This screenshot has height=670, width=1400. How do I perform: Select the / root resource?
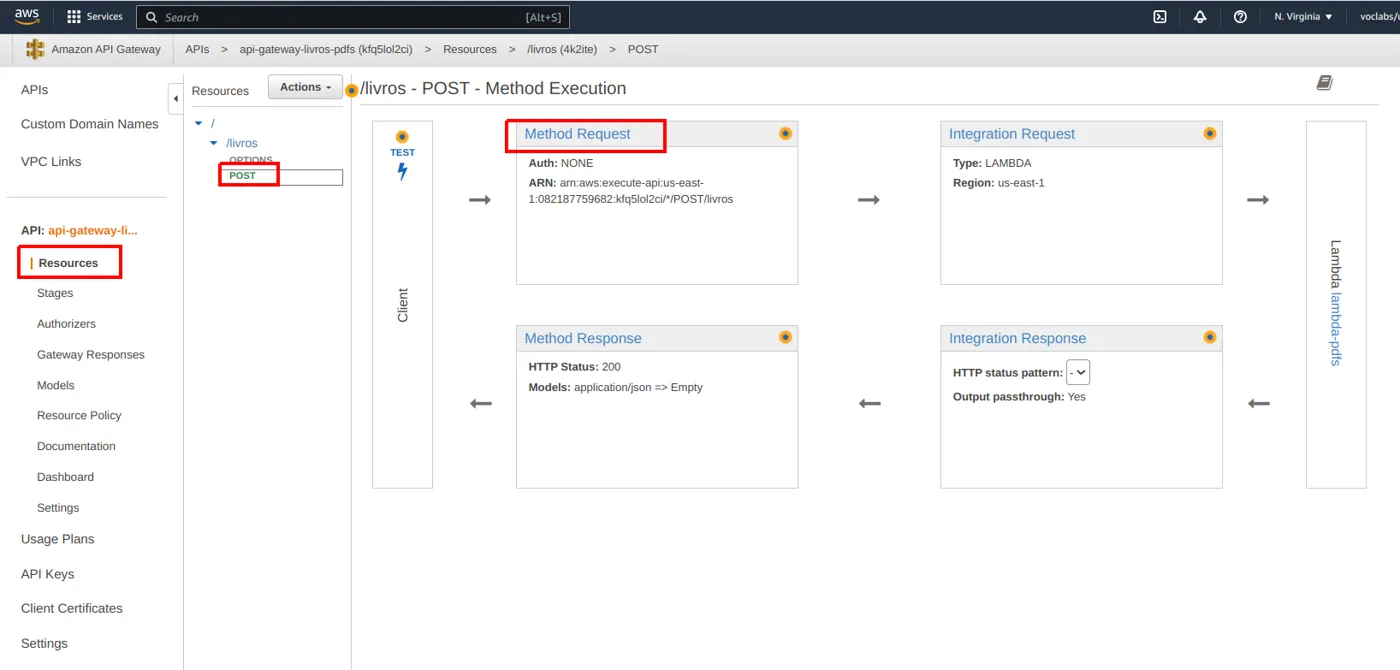[213, 123]
